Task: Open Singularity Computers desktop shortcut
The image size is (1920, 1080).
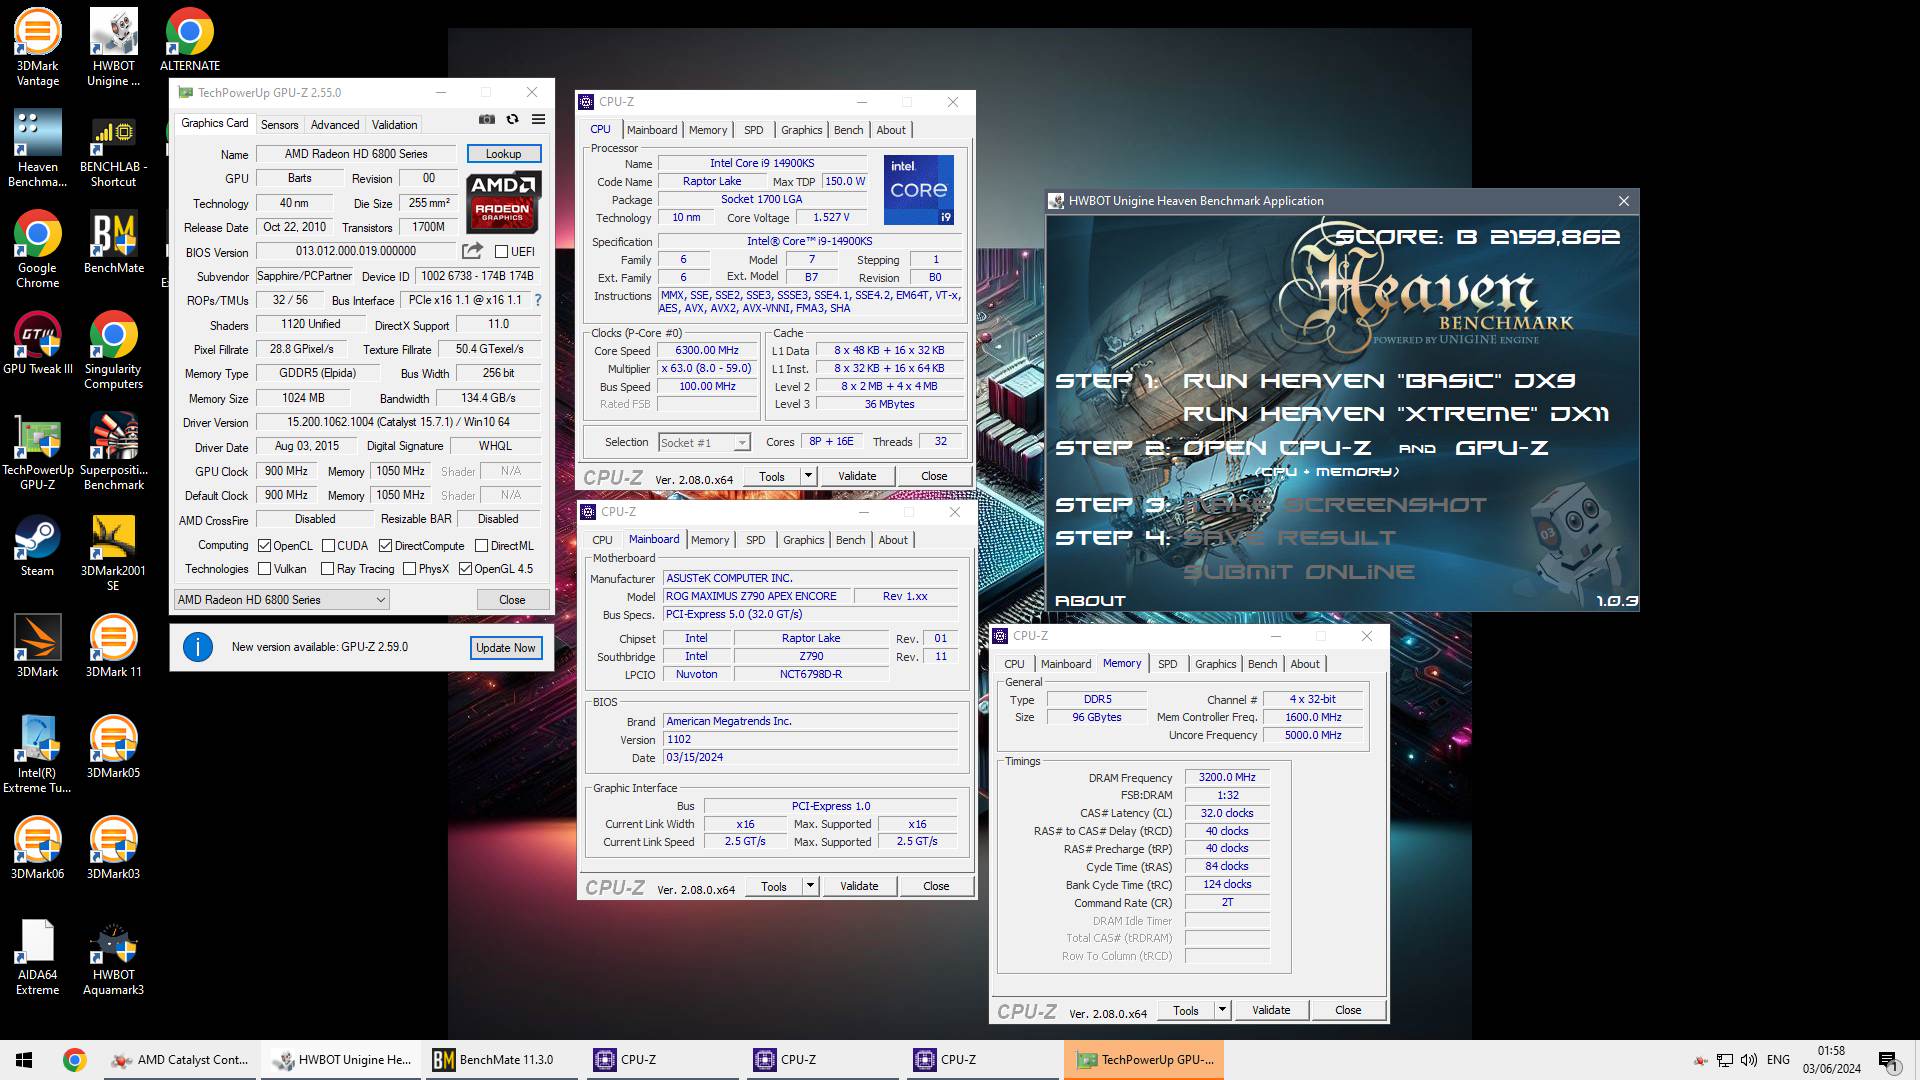Action: click(113, 350)
